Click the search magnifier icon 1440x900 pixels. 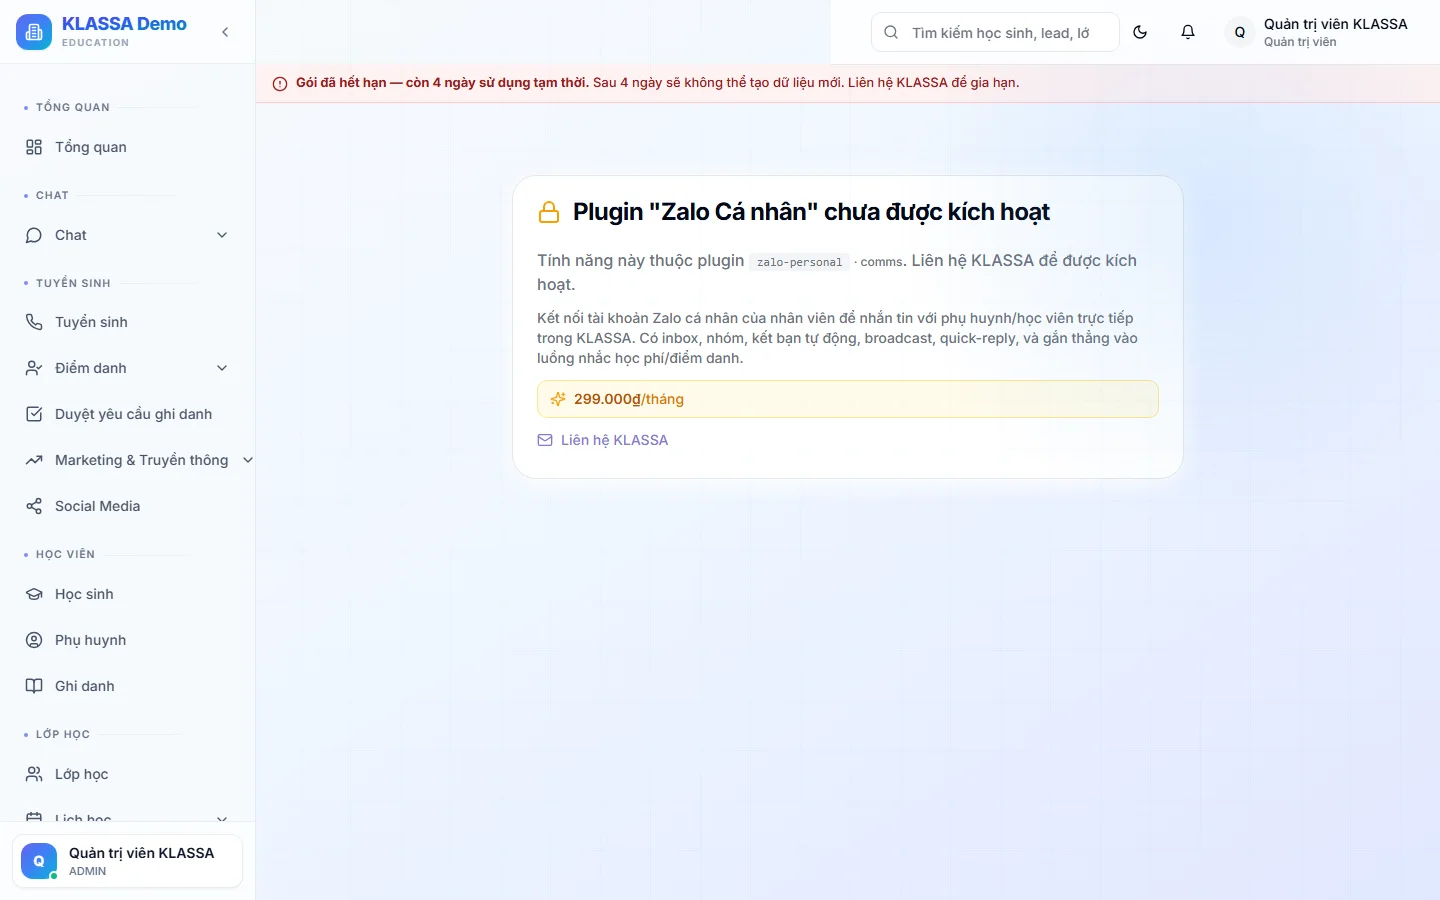(891, 32)
